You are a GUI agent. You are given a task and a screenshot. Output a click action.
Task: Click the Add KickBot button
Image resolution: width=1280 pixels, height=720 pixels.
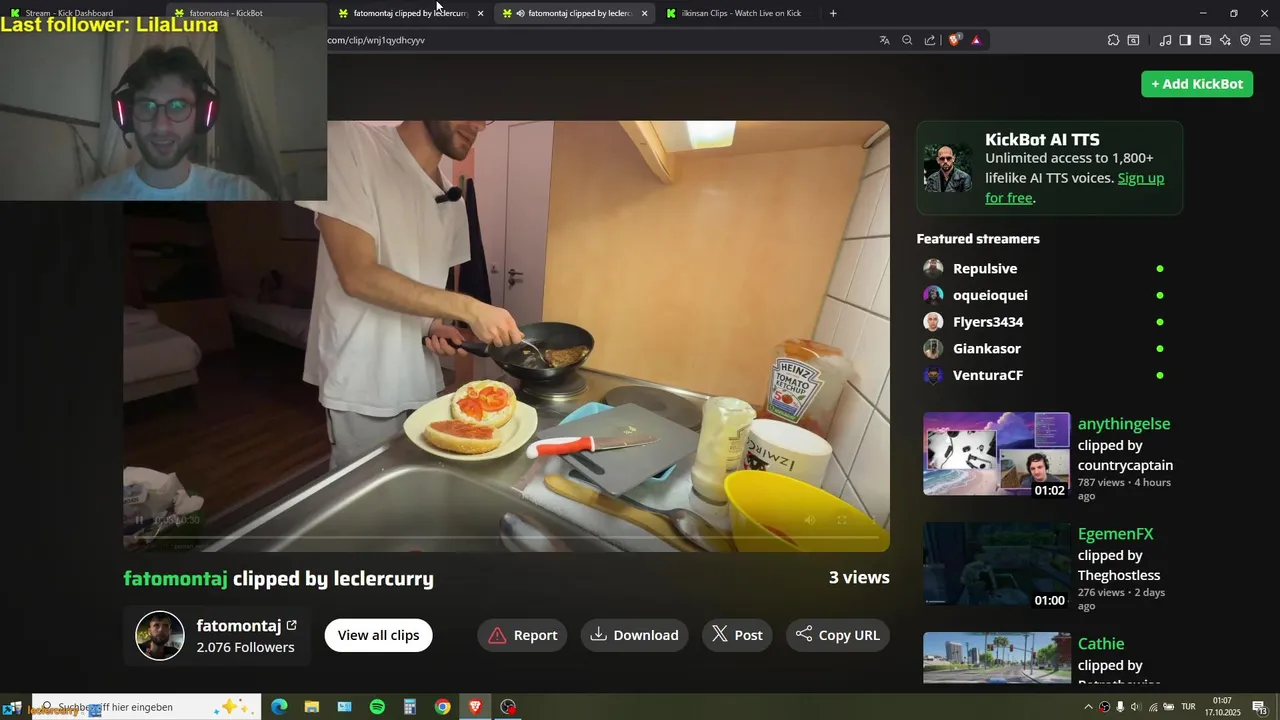1197,84
